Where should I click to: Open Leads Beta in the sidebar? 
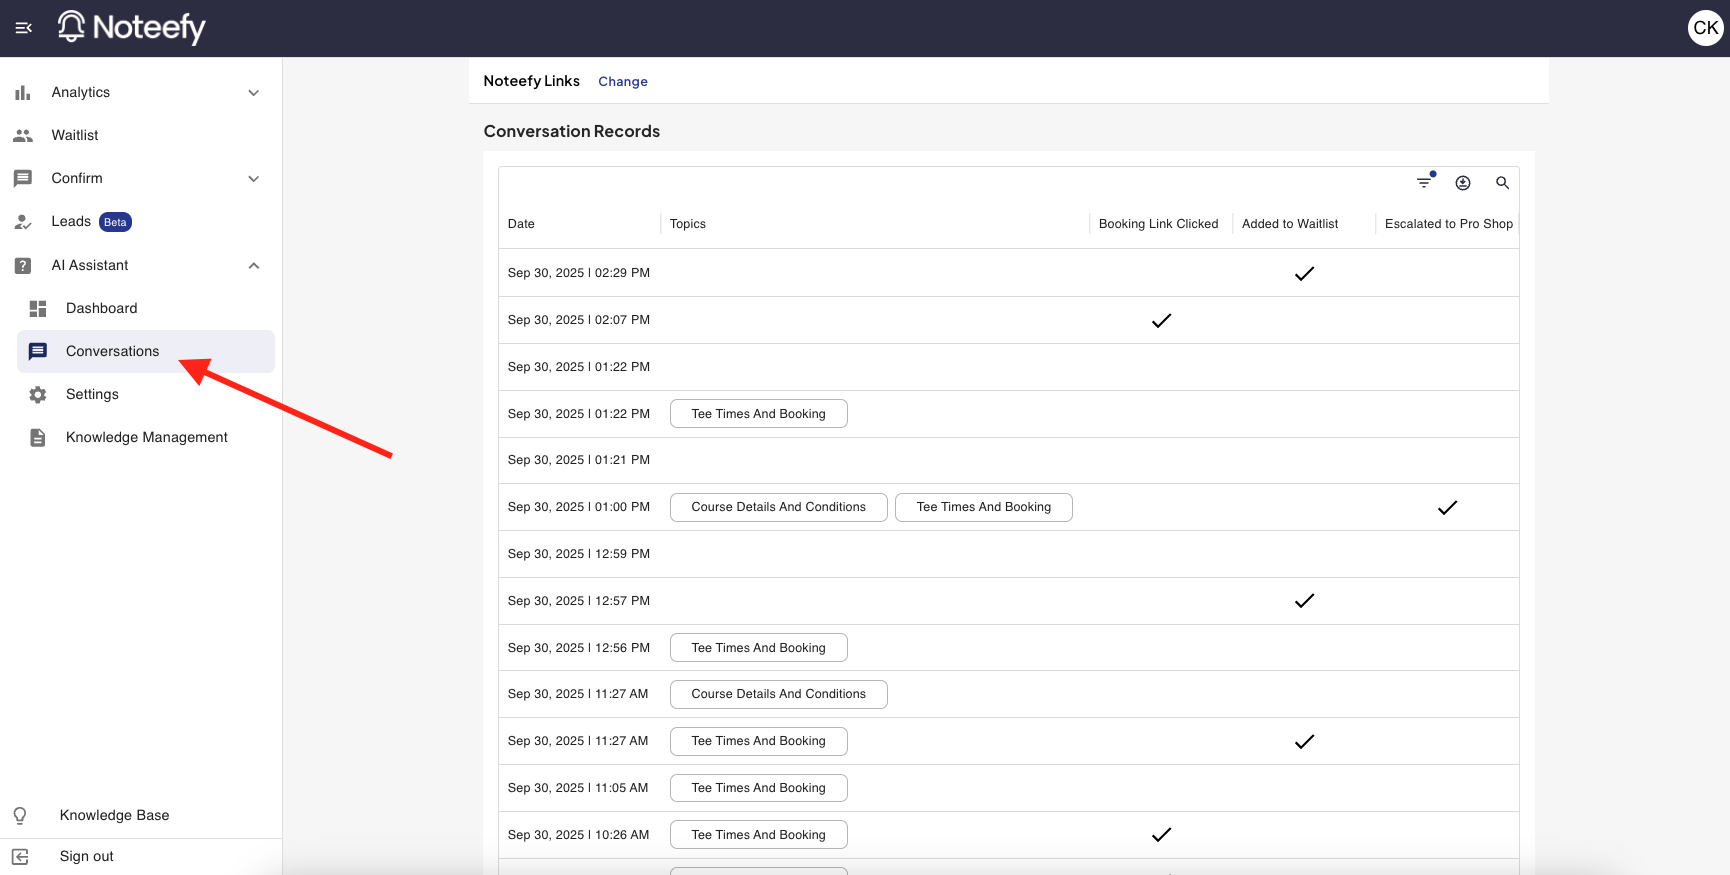[72, 222]
